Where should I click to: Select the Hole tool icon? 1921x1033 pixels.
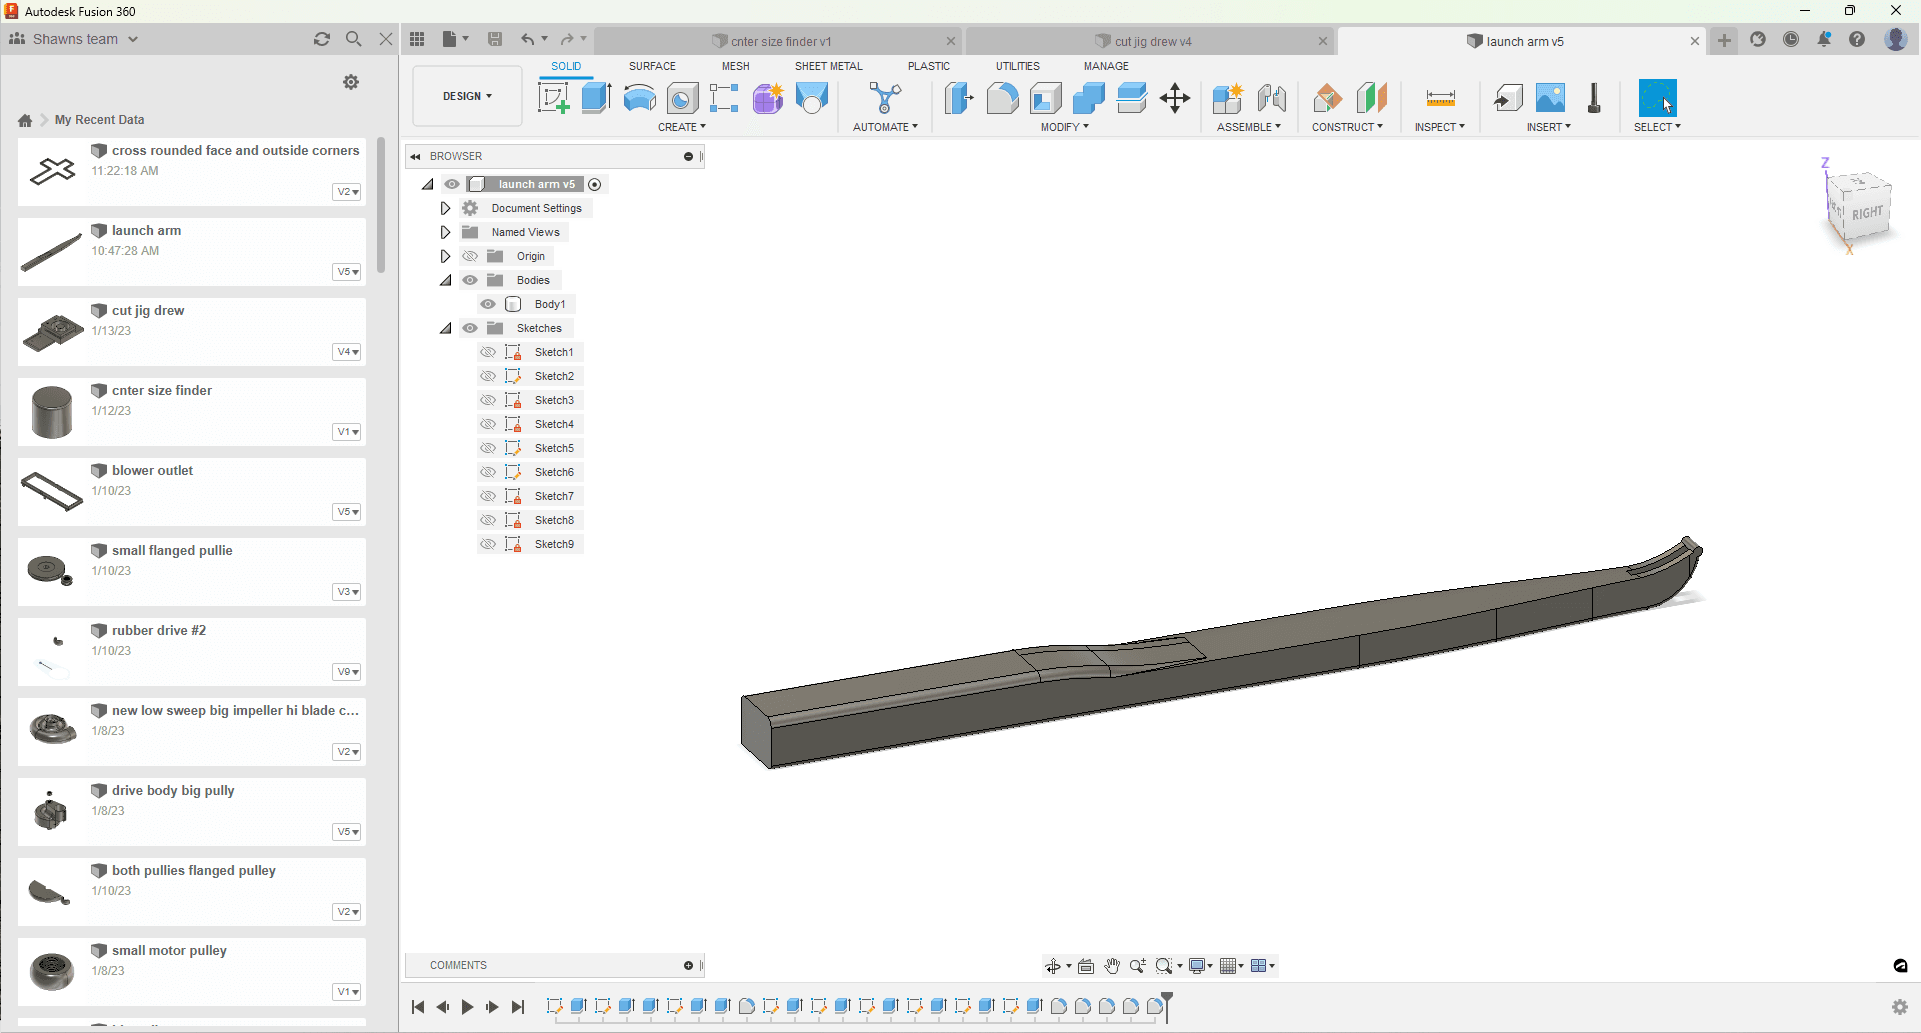pos(682,98)
